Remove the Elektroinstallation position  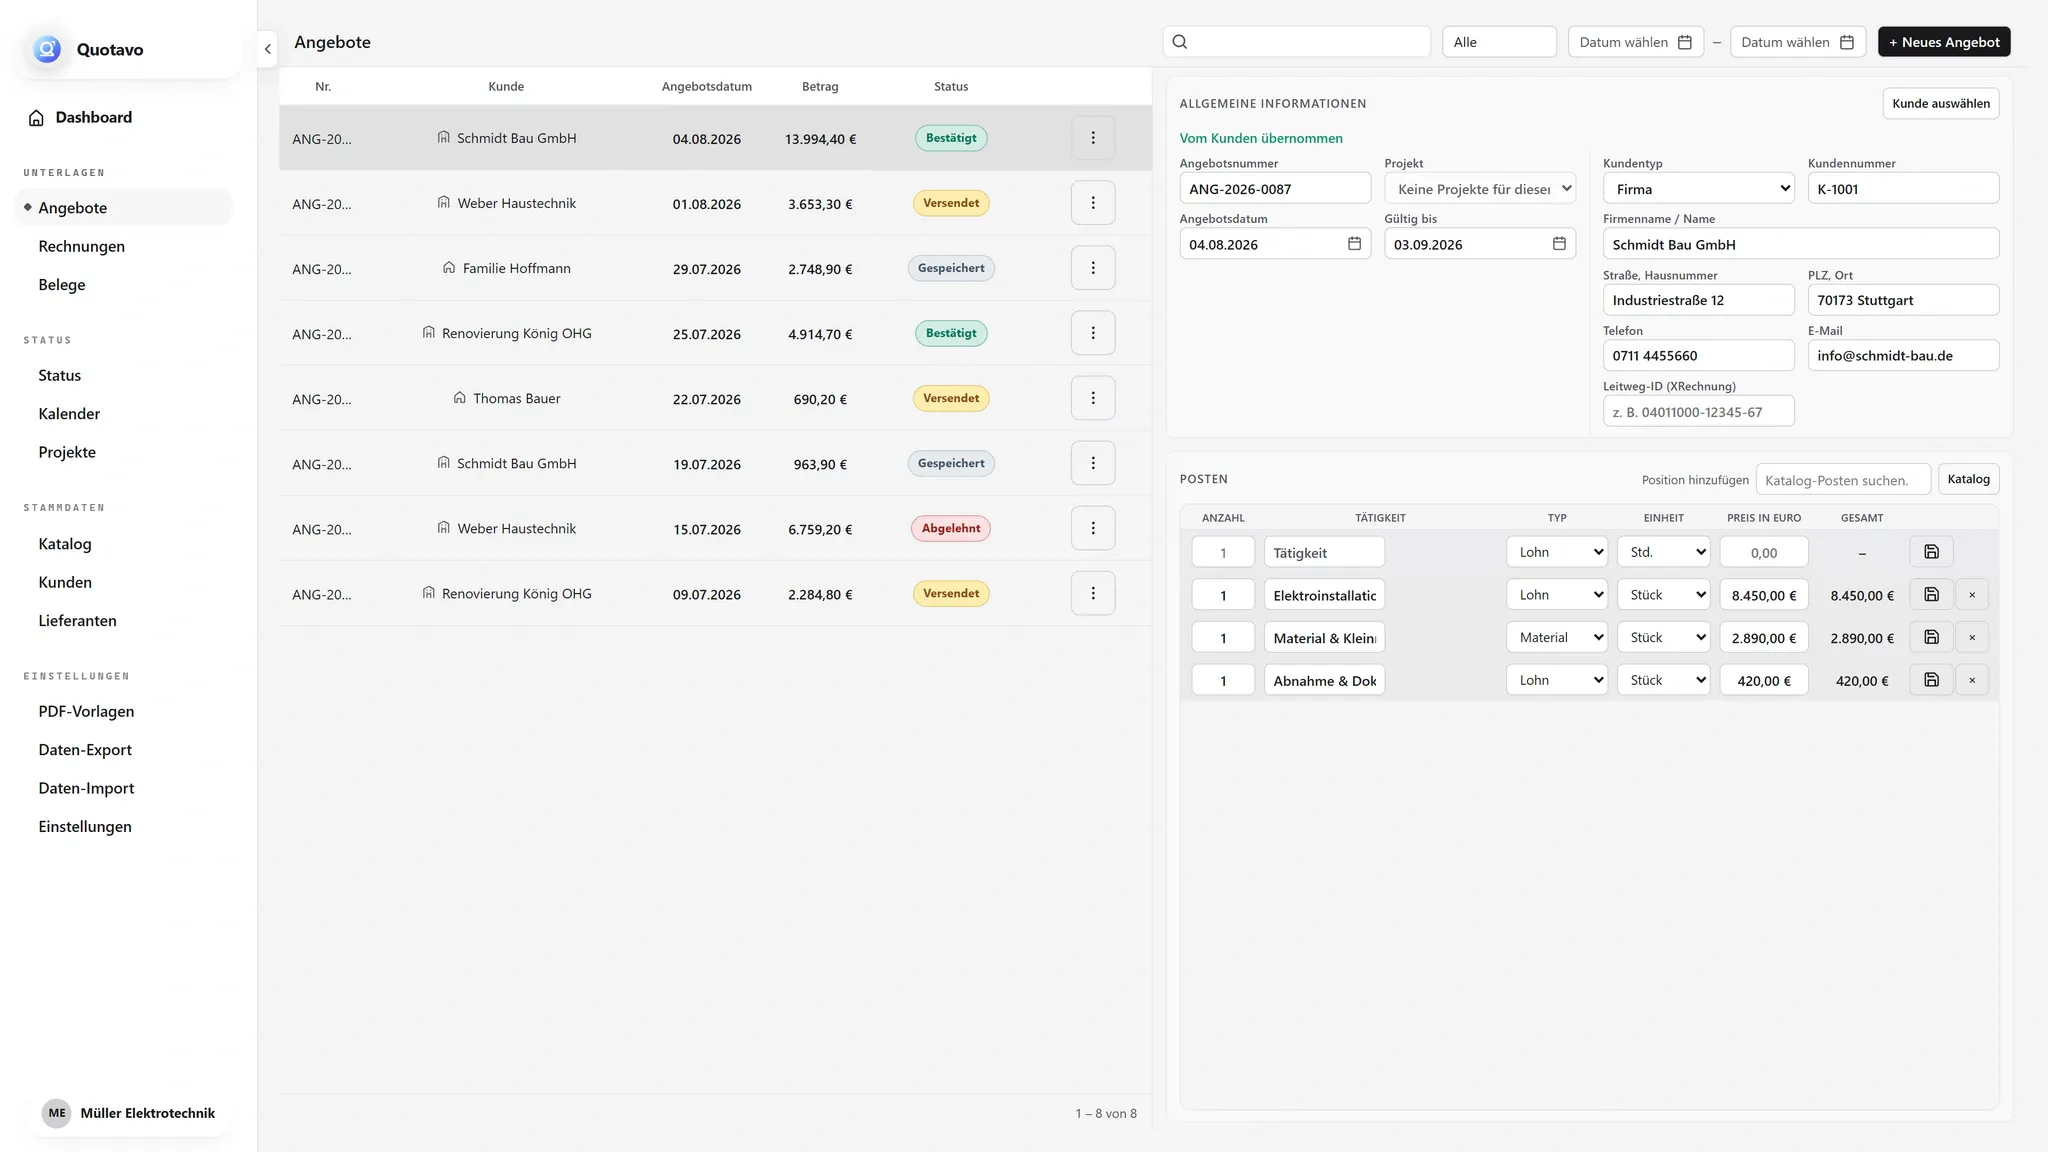[x=1972, y=595]
